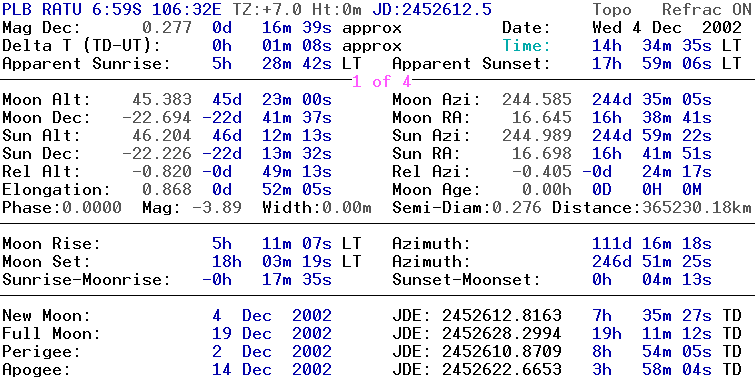This screenshot has width=755, height=384.
Task: Click Sun Azi decimal value 244.989
Action: click(x=537, y=136)
